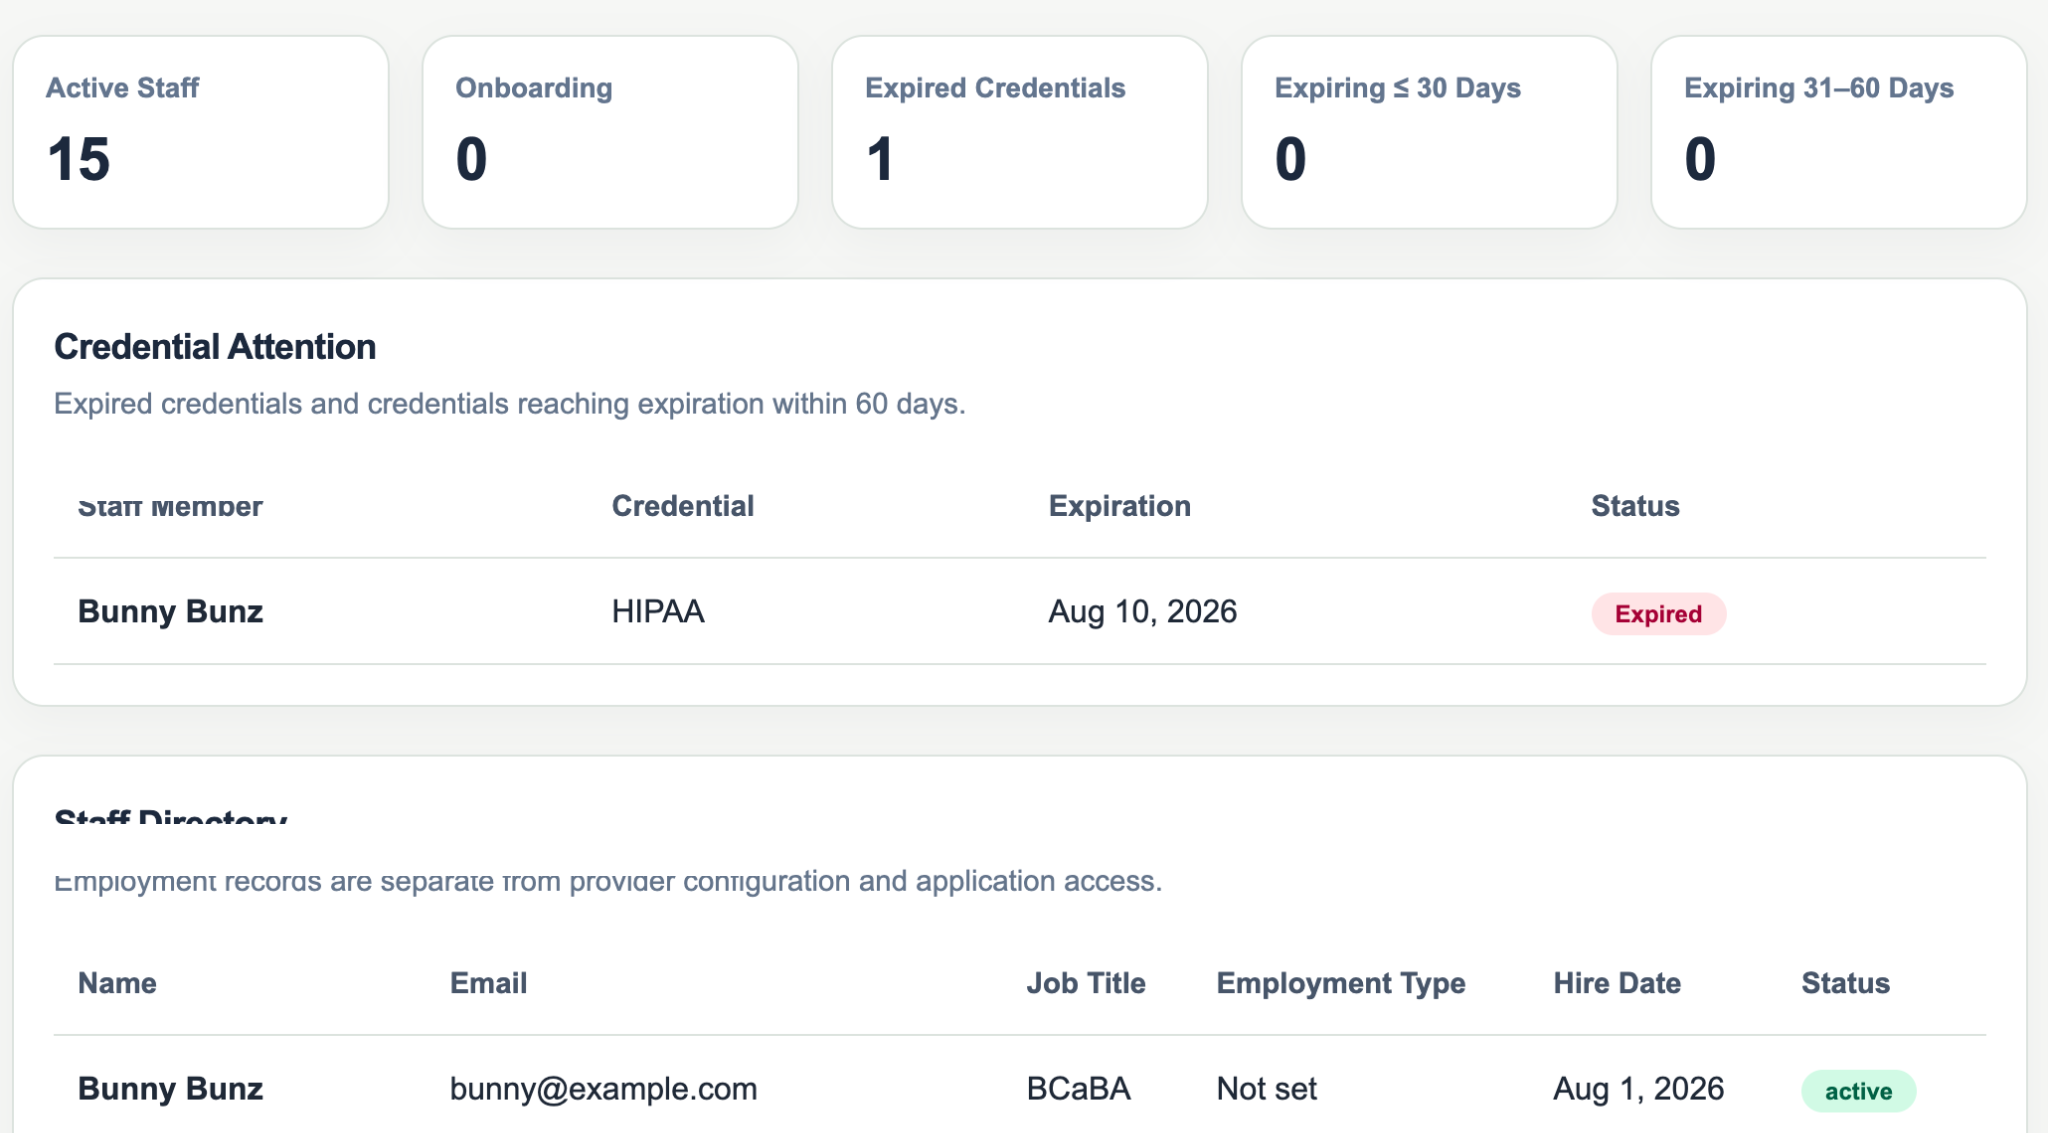The height and width of the screenshot is (1133, 2048).
Task: Click the Credential Attention heading
Action: [215, 347]
